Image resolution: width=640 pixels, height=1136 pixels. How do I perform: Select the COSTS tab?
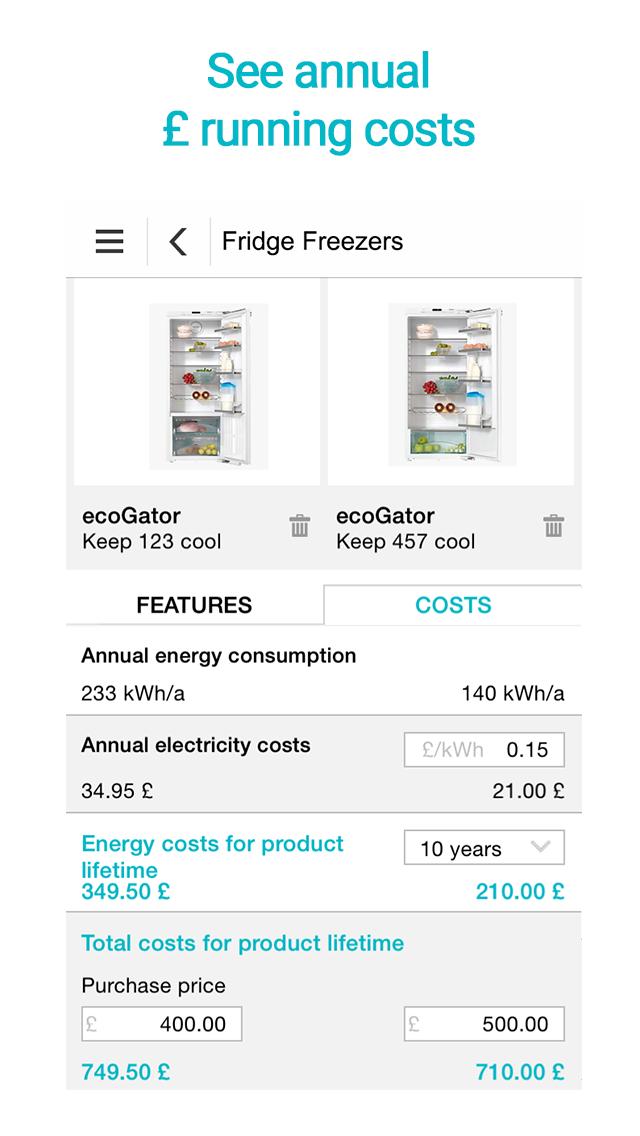[453, 605]
